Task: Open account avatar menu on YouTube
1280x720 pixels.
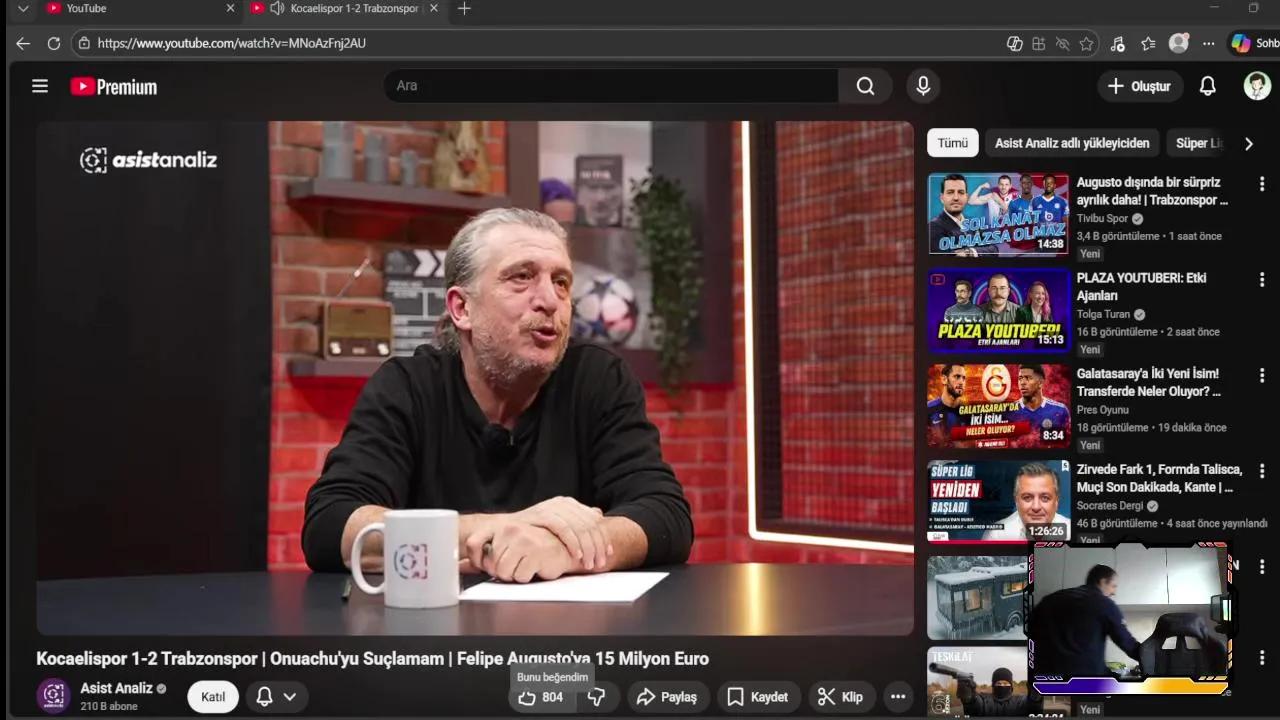Action: (x=1257, y=86)
